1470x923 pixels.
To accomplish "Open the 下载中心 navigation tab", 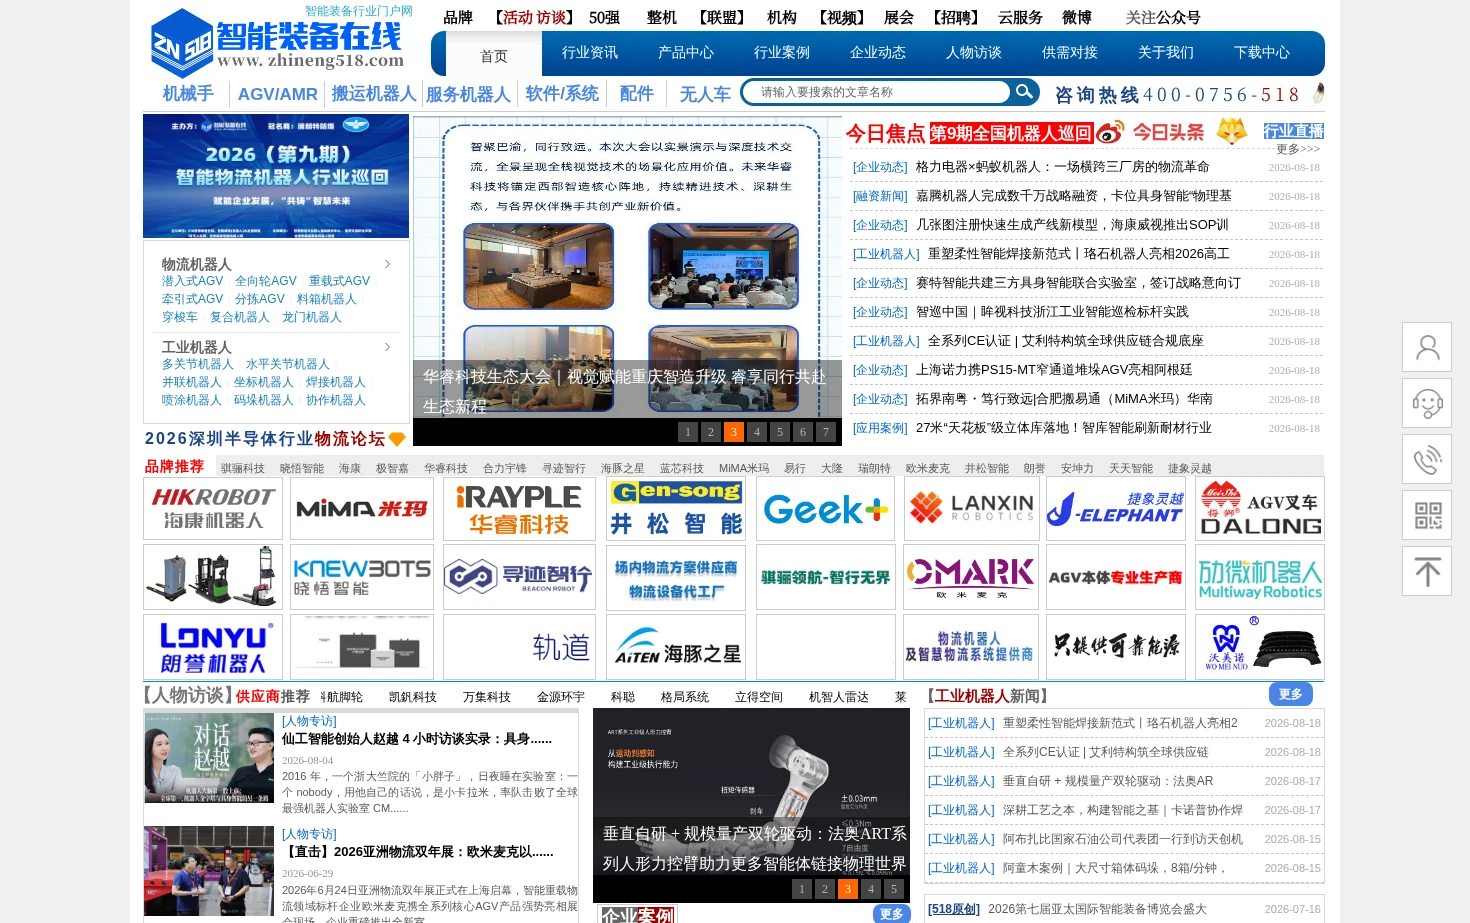I will coord(1262,53).
